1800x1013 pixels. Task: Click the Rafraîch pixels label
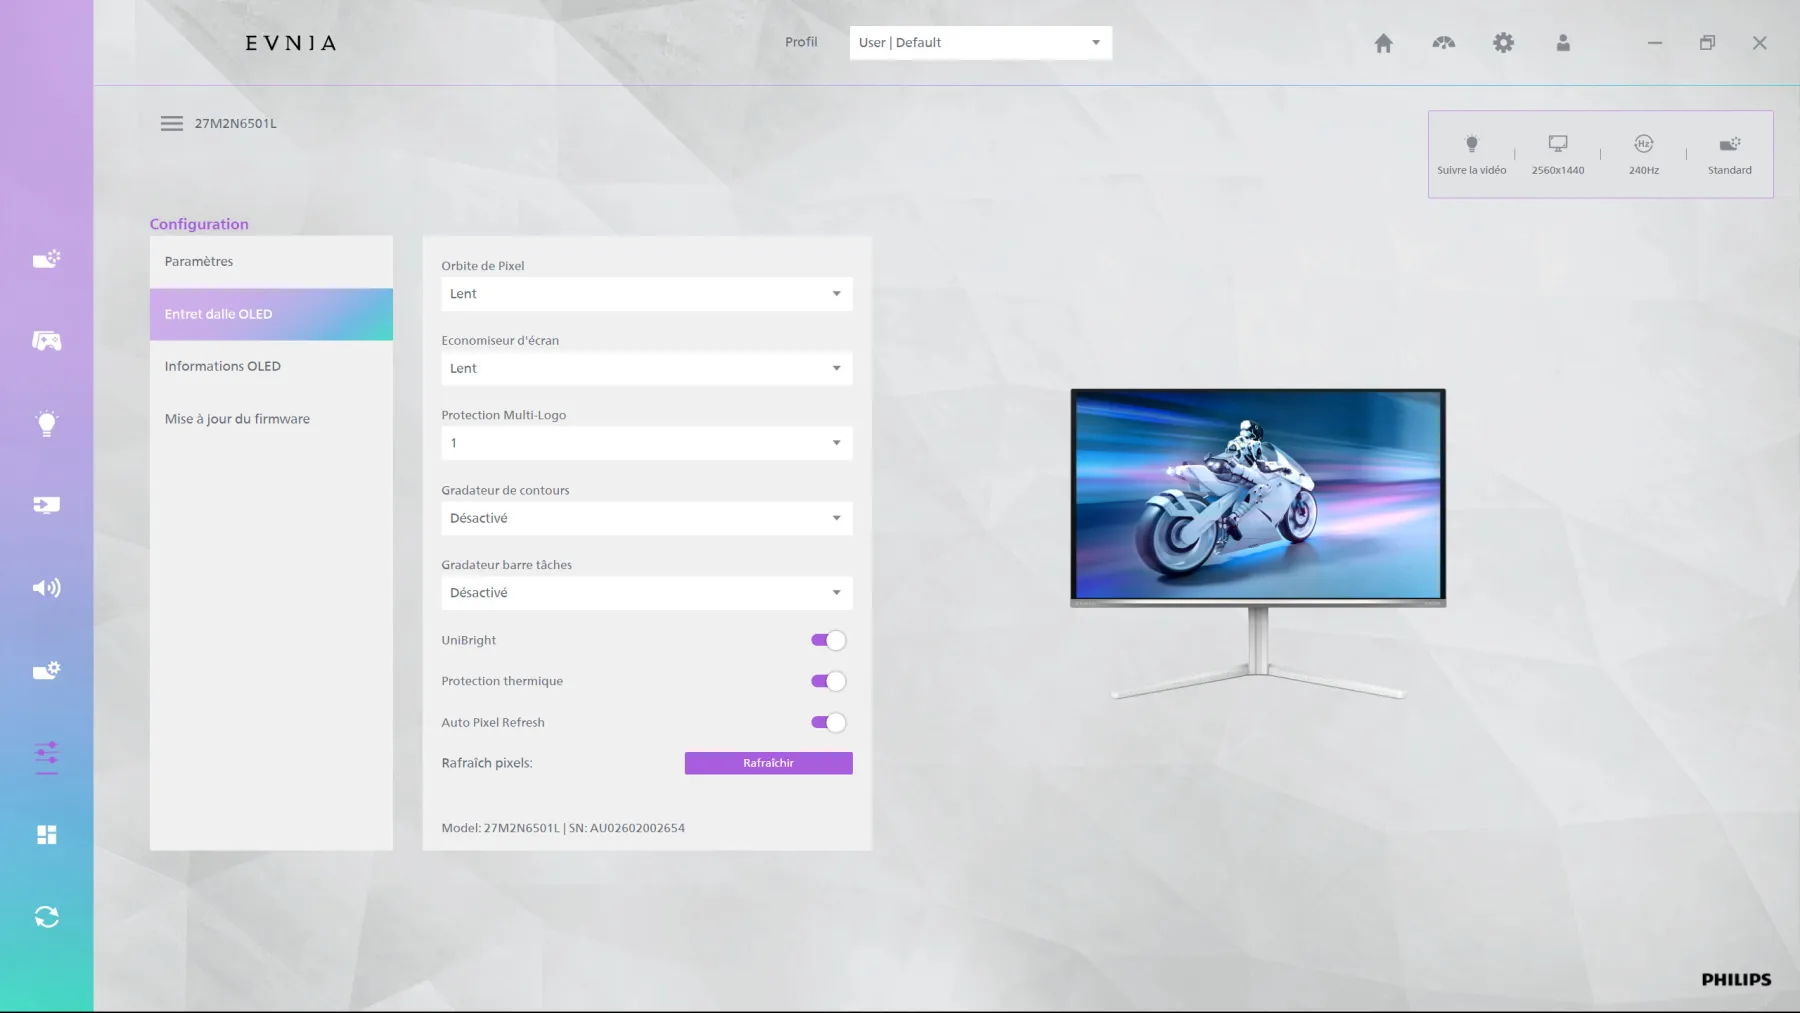click(487, 763)
